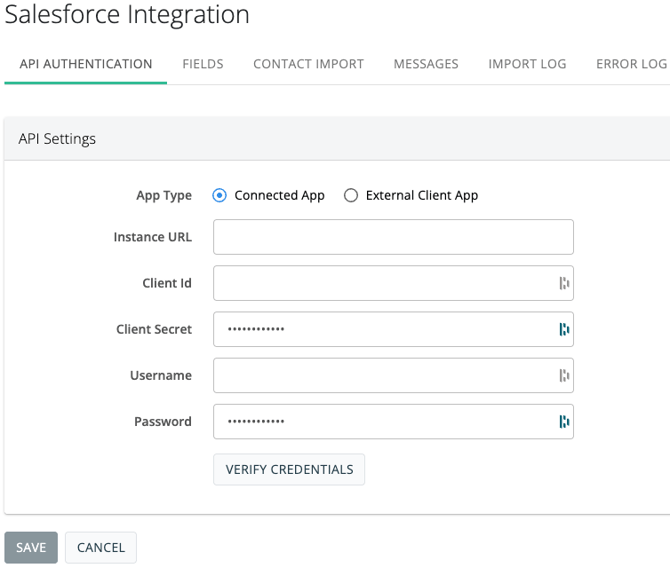This screenshot has height=568, width=670.
Task: Select the External Client App option
Action: click(351, 195)
